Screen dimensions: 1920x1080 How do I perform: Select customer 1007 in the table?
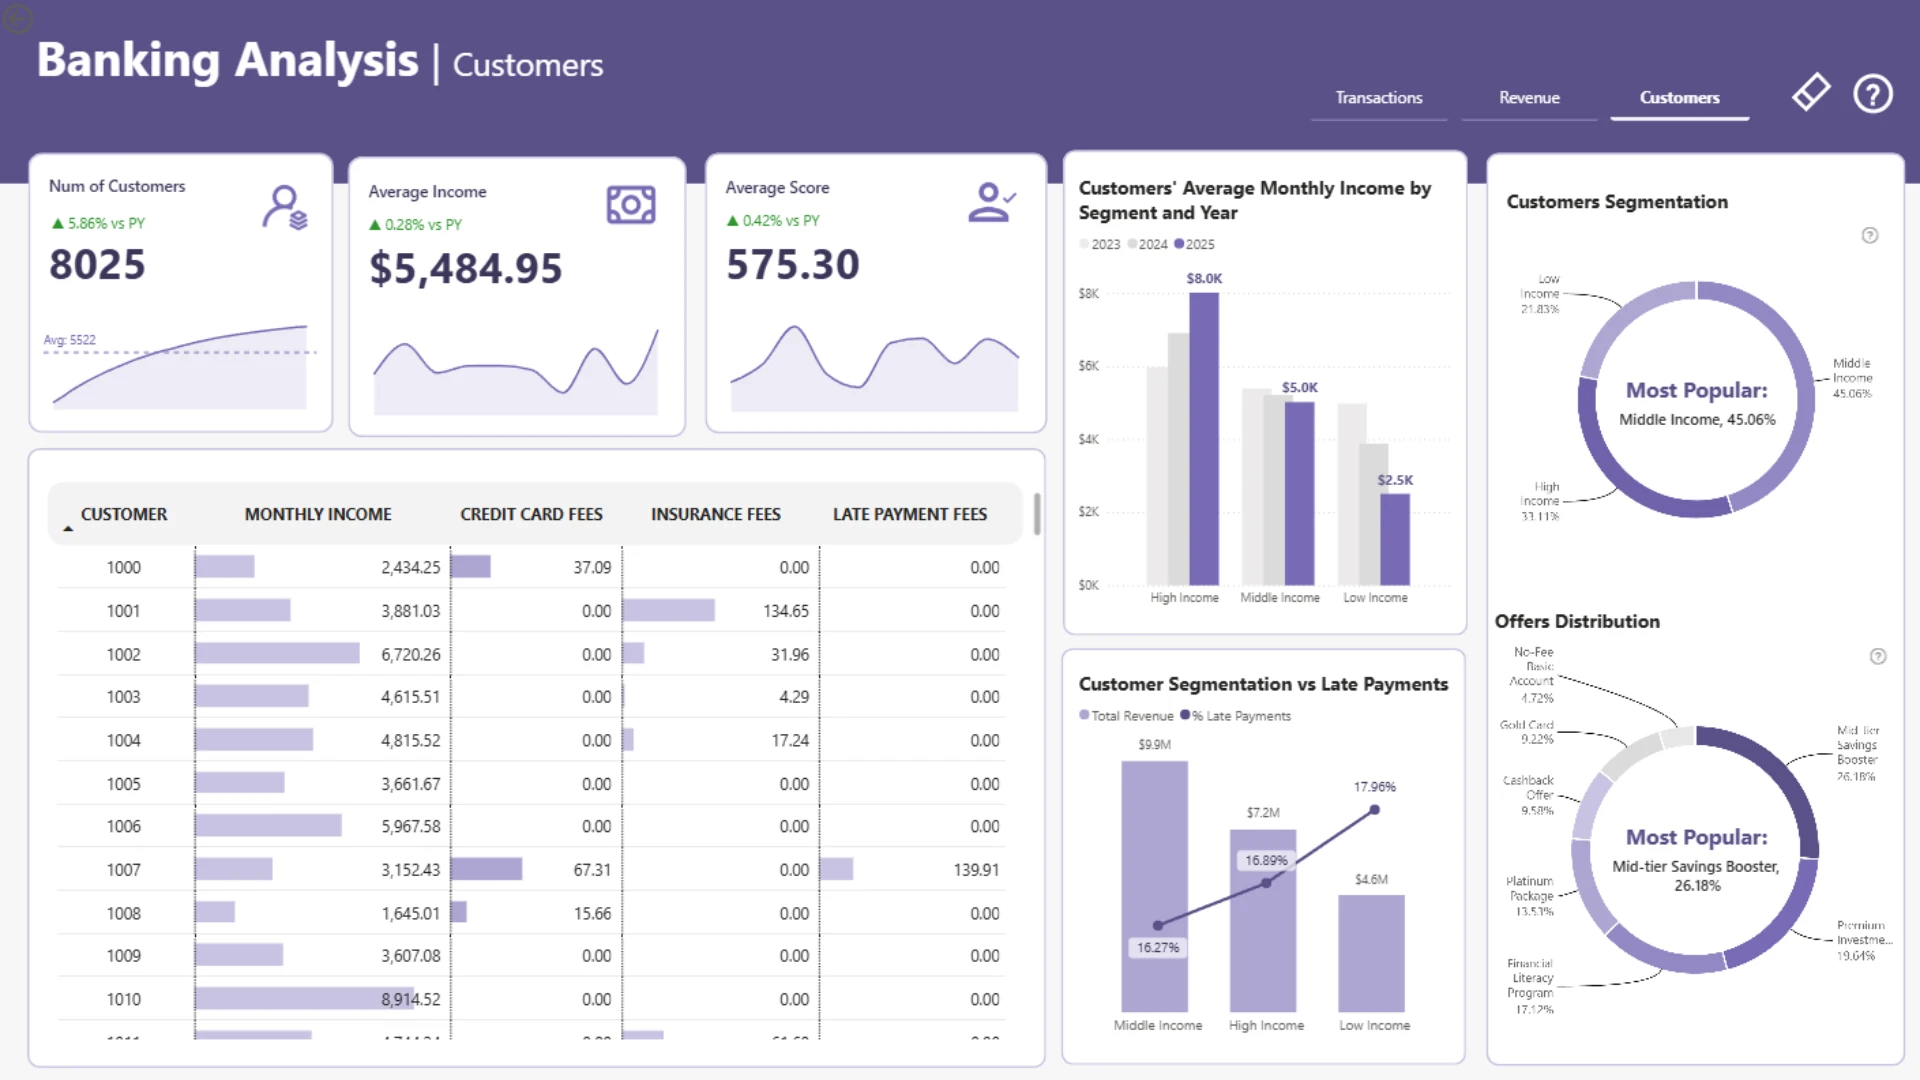click(x=124, y=870)
